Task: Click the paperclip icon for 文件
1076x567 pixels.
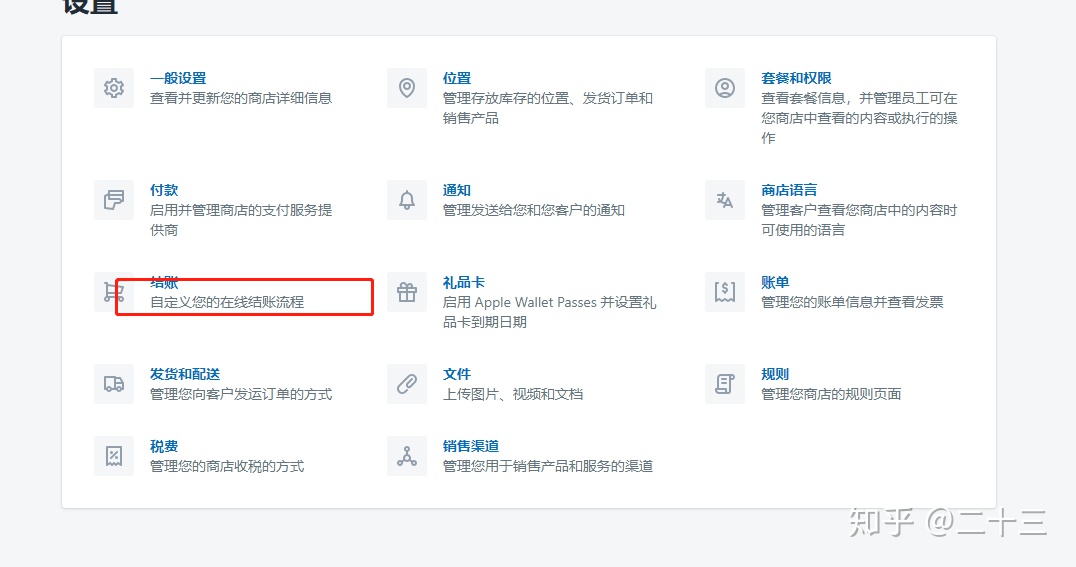Action: point(407,384)
